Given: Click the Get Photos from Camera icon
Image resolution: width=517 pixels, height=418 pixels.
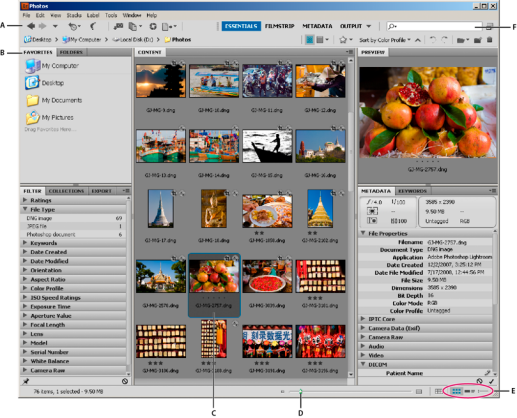Looking at the screenshot, I should (x=118, y=26).
